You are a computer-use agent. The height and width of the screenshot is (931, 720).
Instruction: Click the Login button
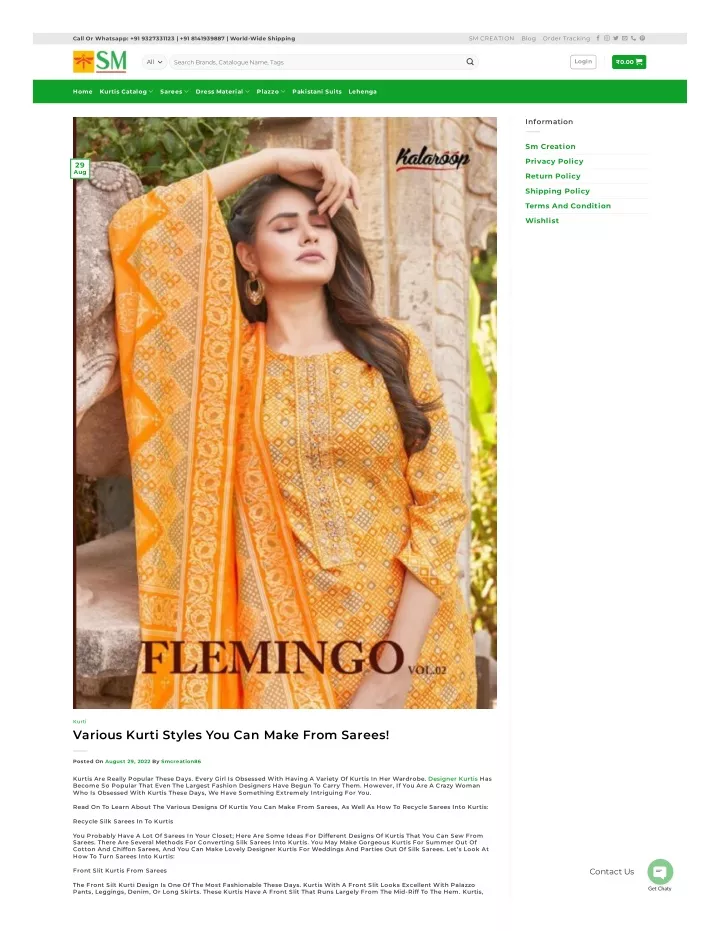(583, 62)
